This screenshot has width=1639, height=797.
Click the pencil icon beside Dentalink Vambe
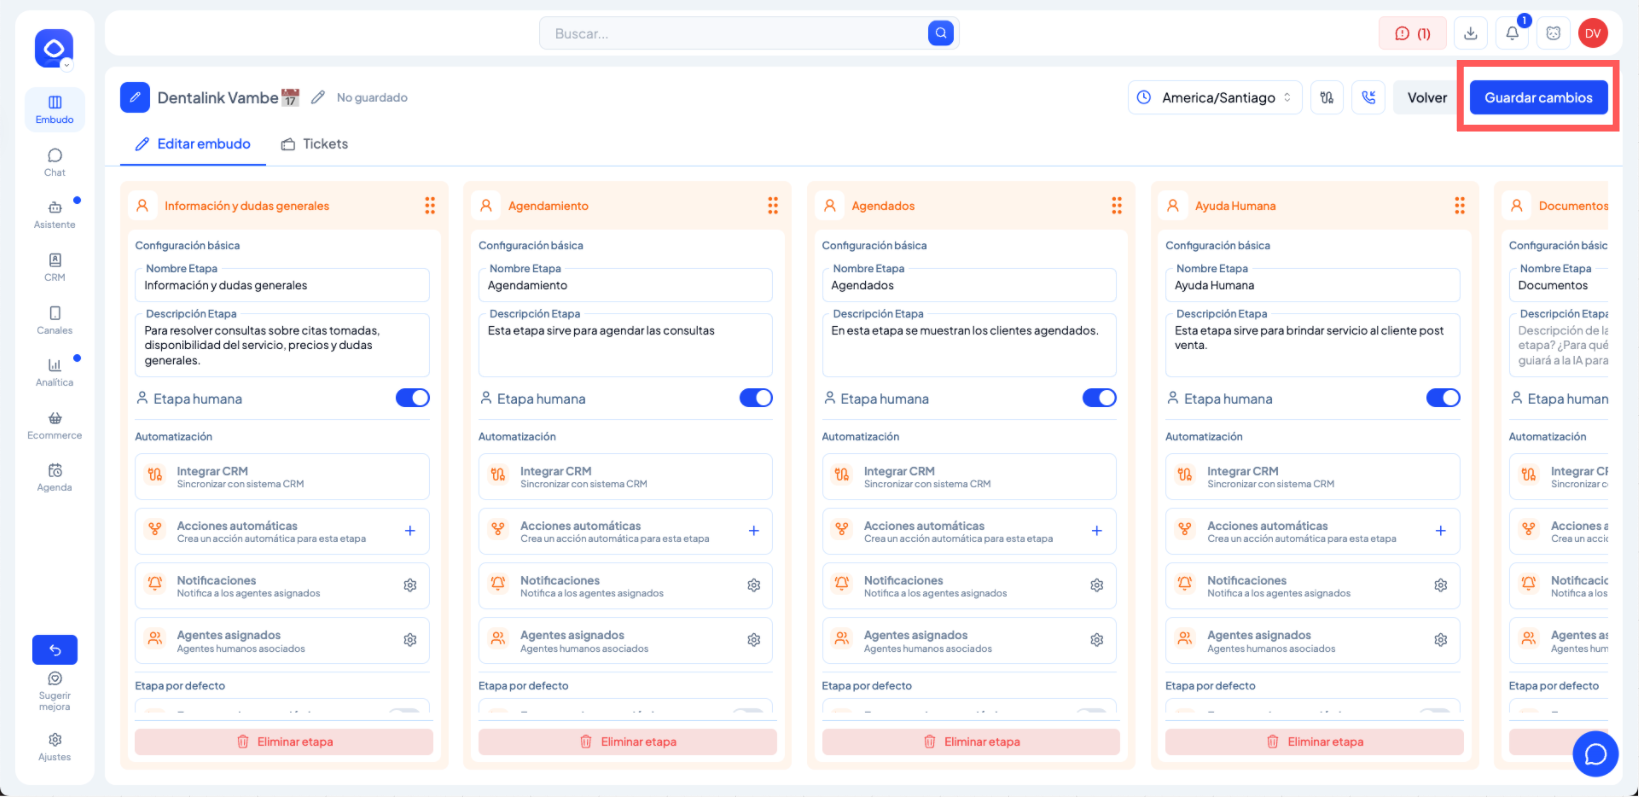coord(318,98)
